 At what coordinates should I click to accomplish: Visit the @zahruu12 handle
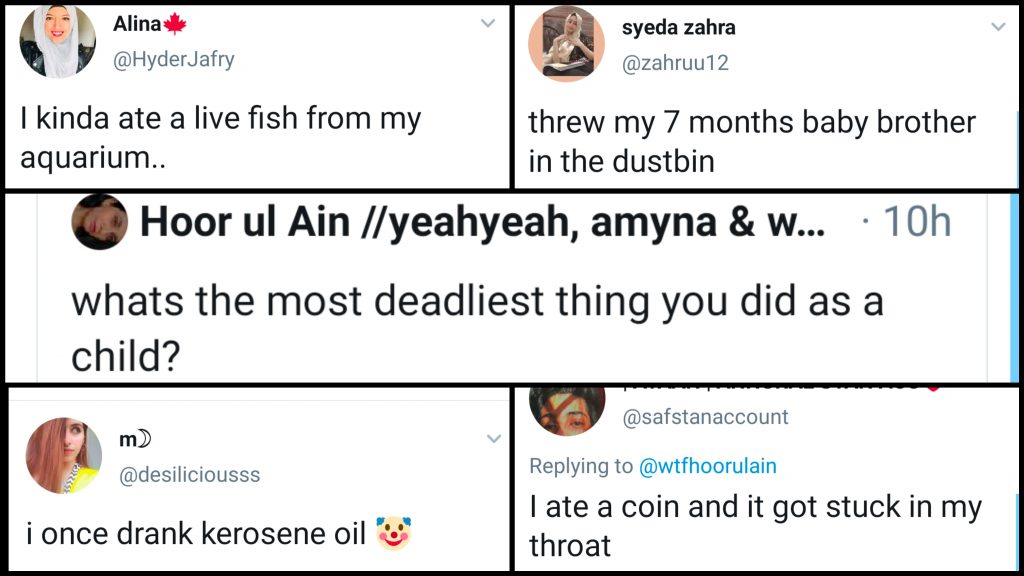tap(675, 63)
